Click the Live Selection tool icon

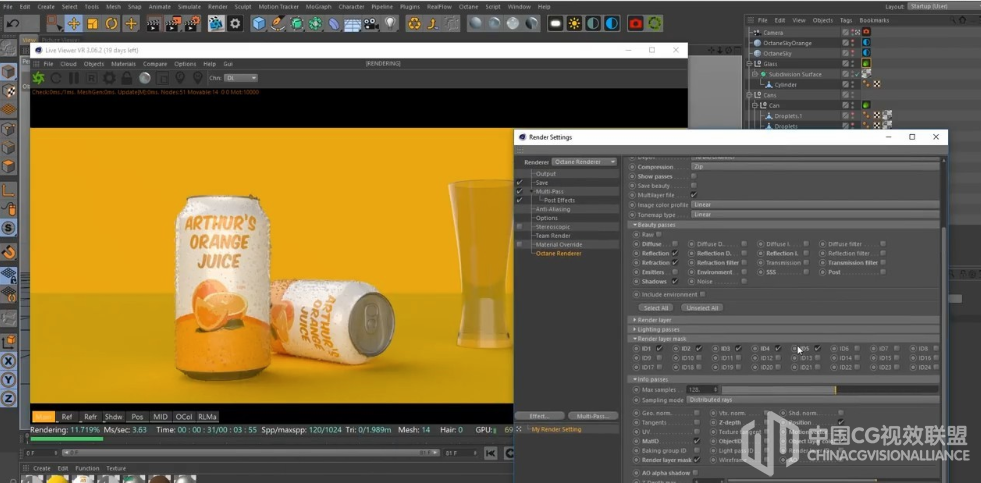[x=55, y=24]
